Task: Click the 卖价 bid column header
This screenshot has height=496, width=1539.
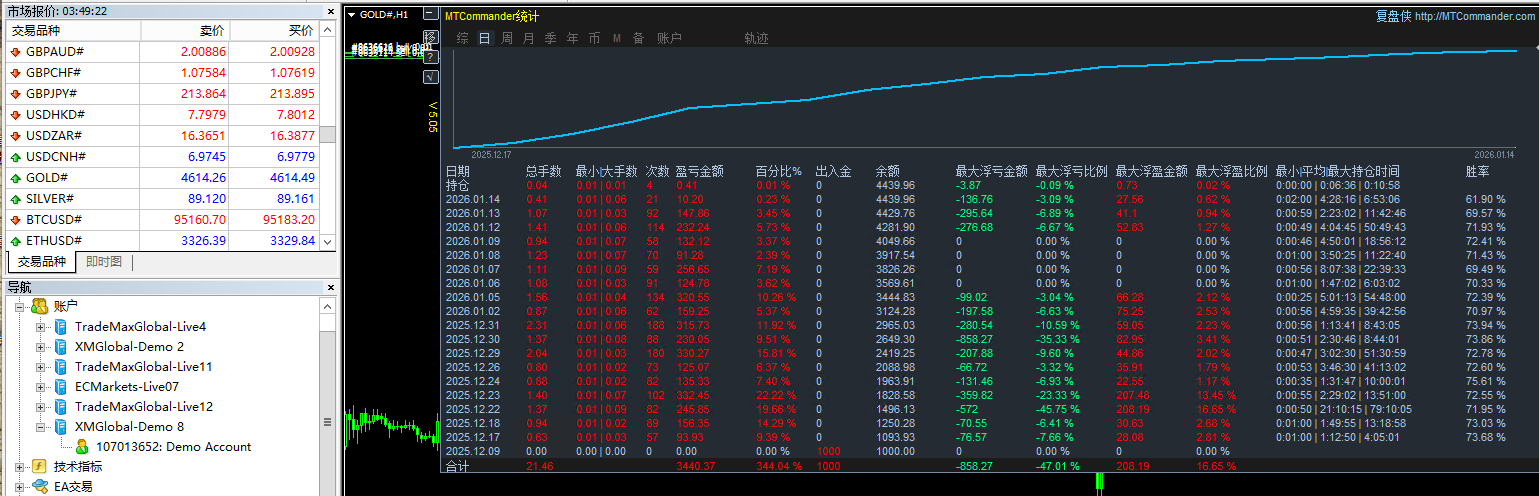Action: 185,31
